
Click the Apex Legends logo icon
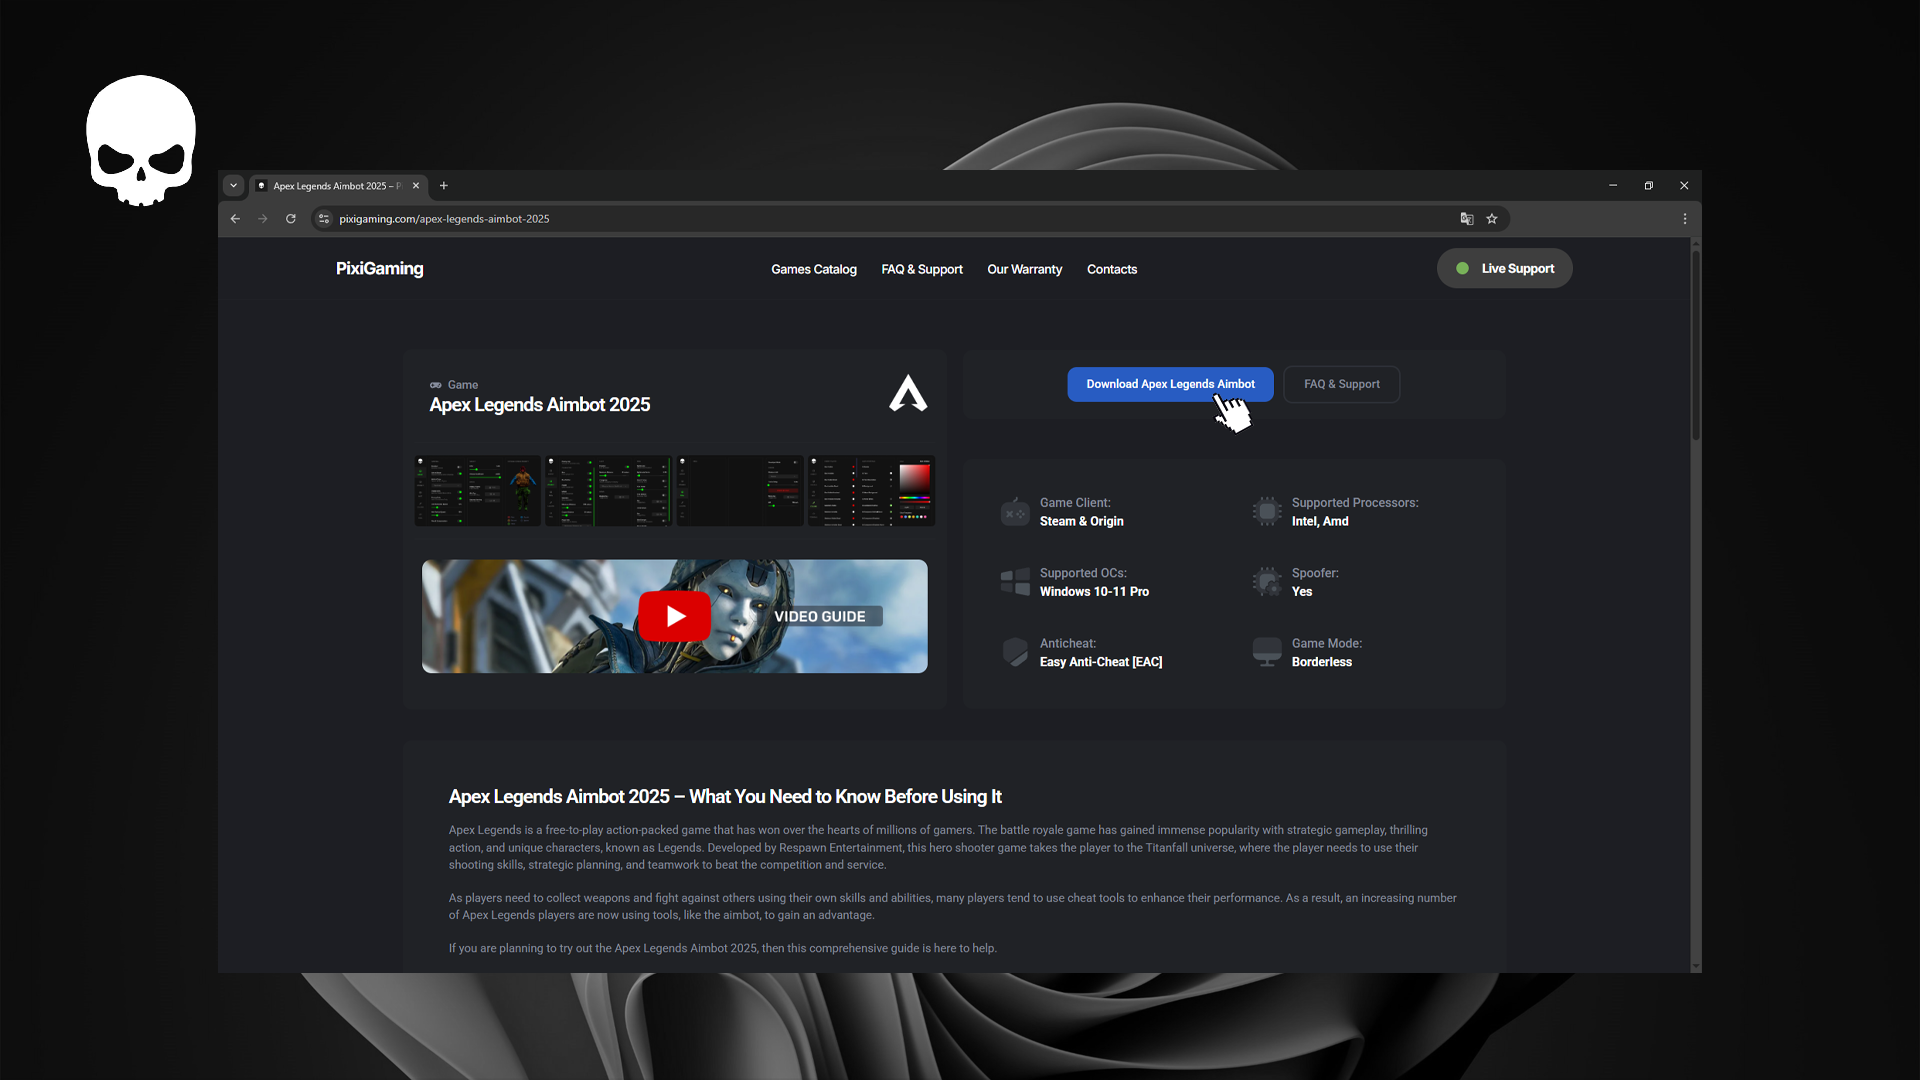tap(908, 393)
